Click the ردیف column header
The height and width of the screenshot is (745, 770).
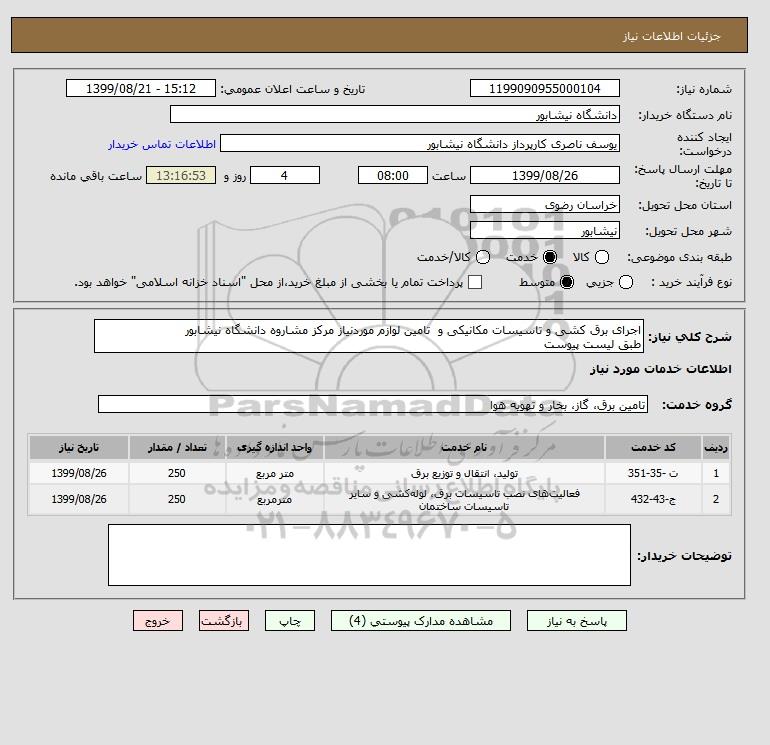716,447
